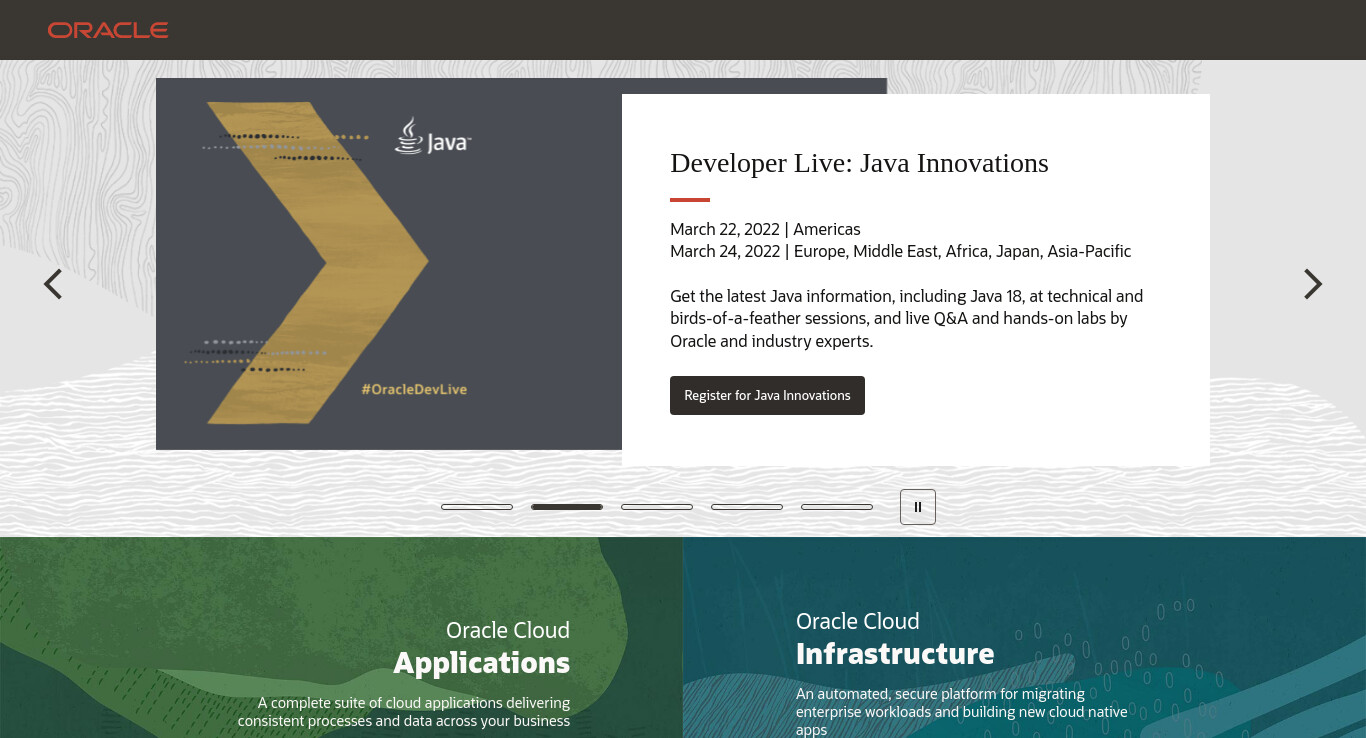The height and width of the screenshot is (738, 1366).
Task: Select the first carousel slide indicator
Action: pos(477,507)
